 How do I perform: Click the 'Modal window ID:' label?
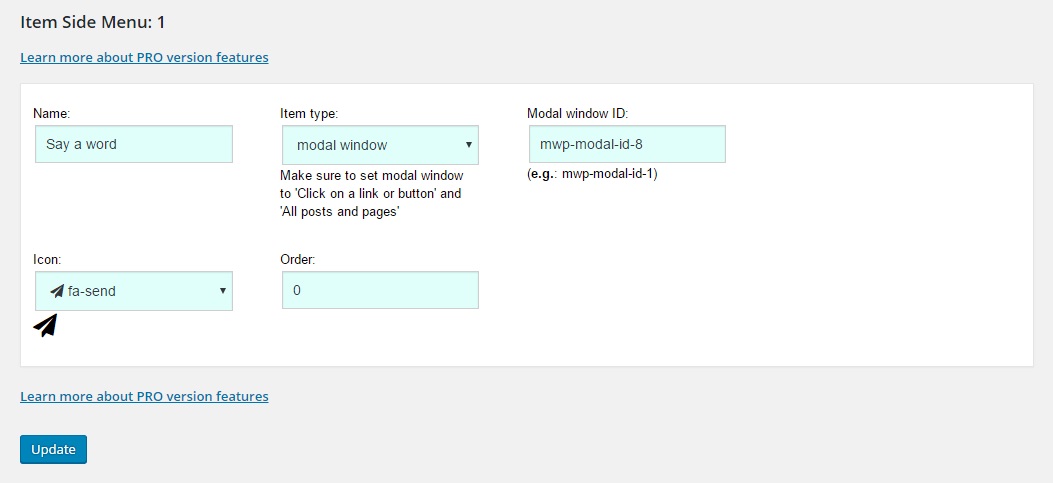pyautogui.click(x=577, y=113)
